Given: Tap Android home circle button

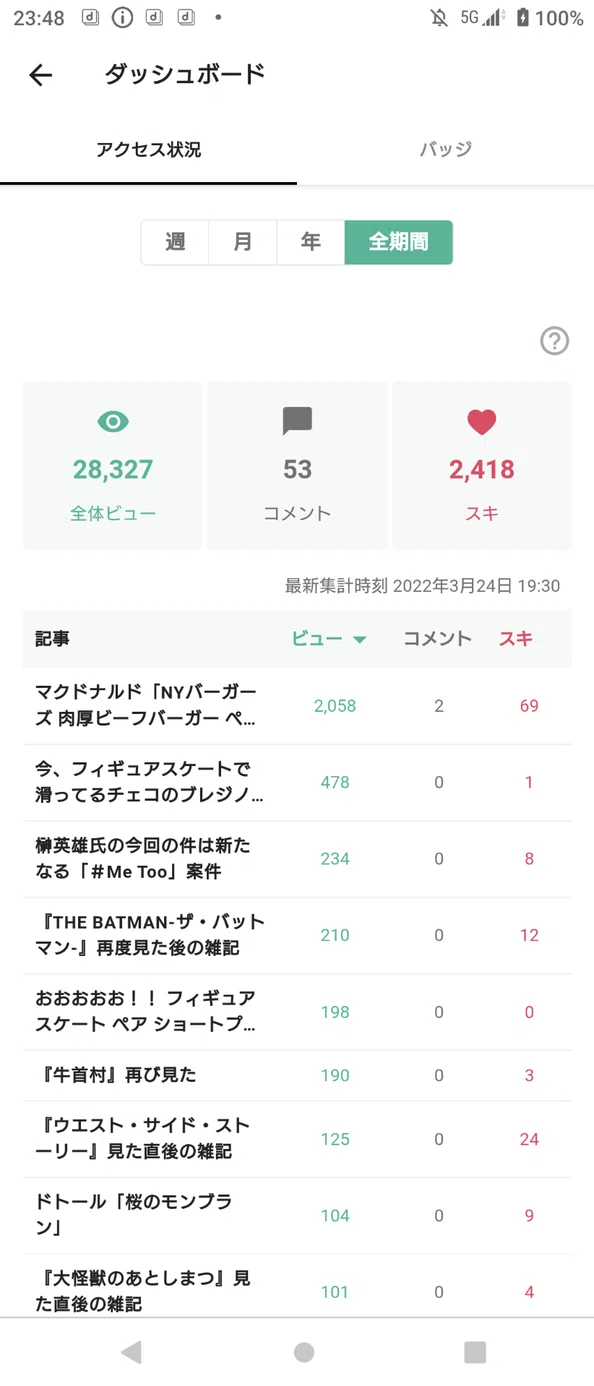Looking at the screenshot, I should point(304,1352).
